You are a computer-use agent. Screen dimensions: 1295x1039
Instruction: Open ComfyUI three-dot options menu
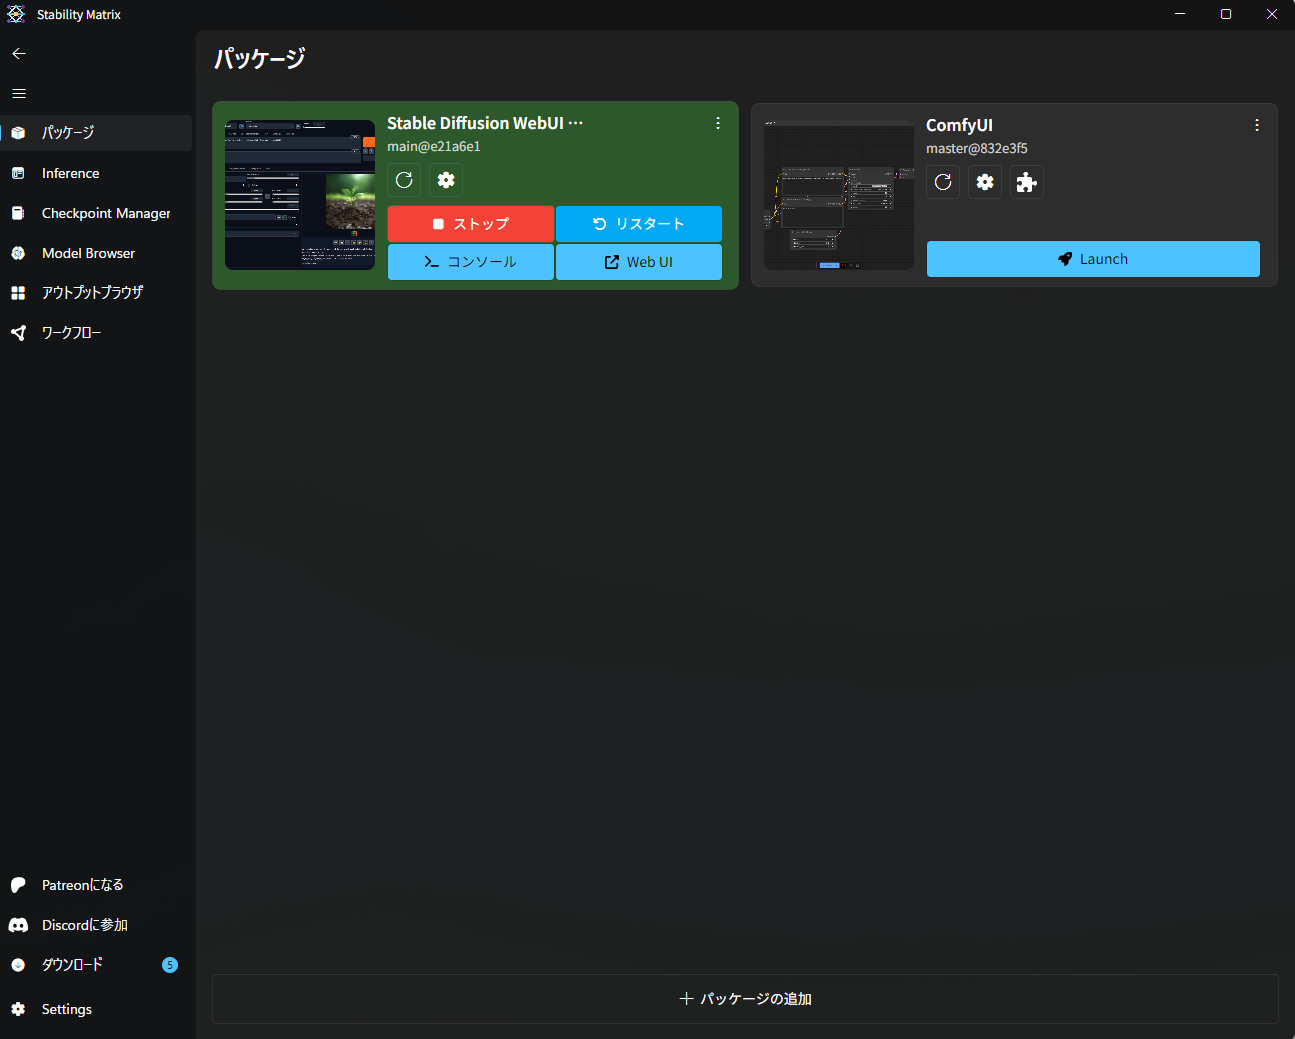pyautogui.click(x=1257, y=125)
